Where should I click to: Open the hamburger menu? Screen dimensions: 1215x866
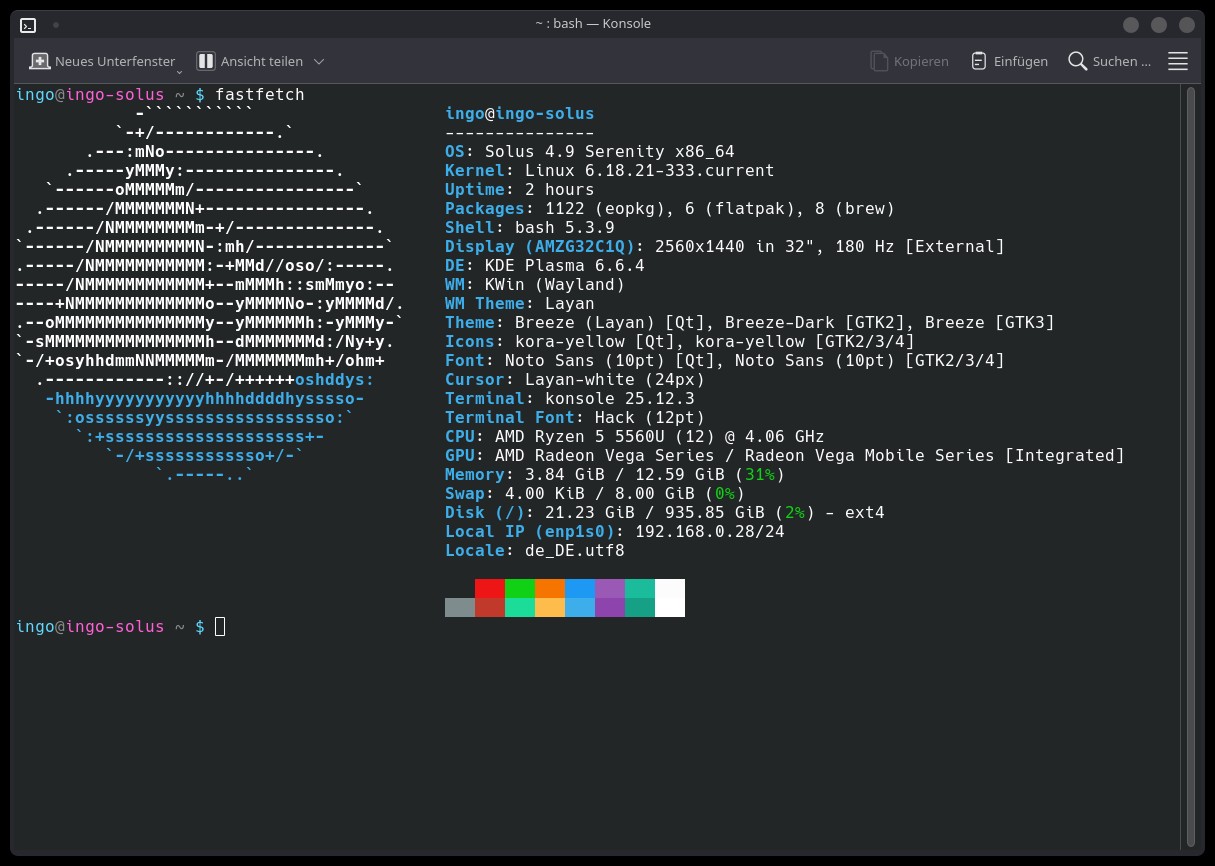pyautogui.click(x=1178, y=61)
